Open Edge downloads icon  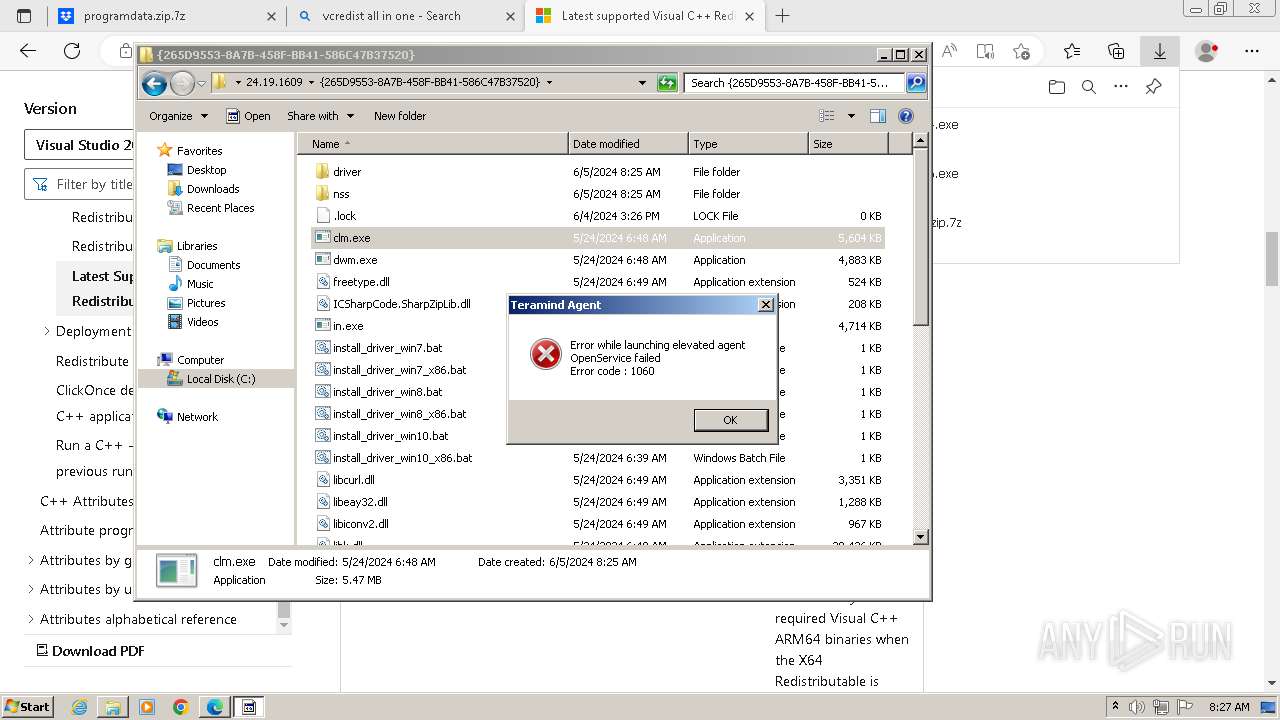click(1160, 51)
